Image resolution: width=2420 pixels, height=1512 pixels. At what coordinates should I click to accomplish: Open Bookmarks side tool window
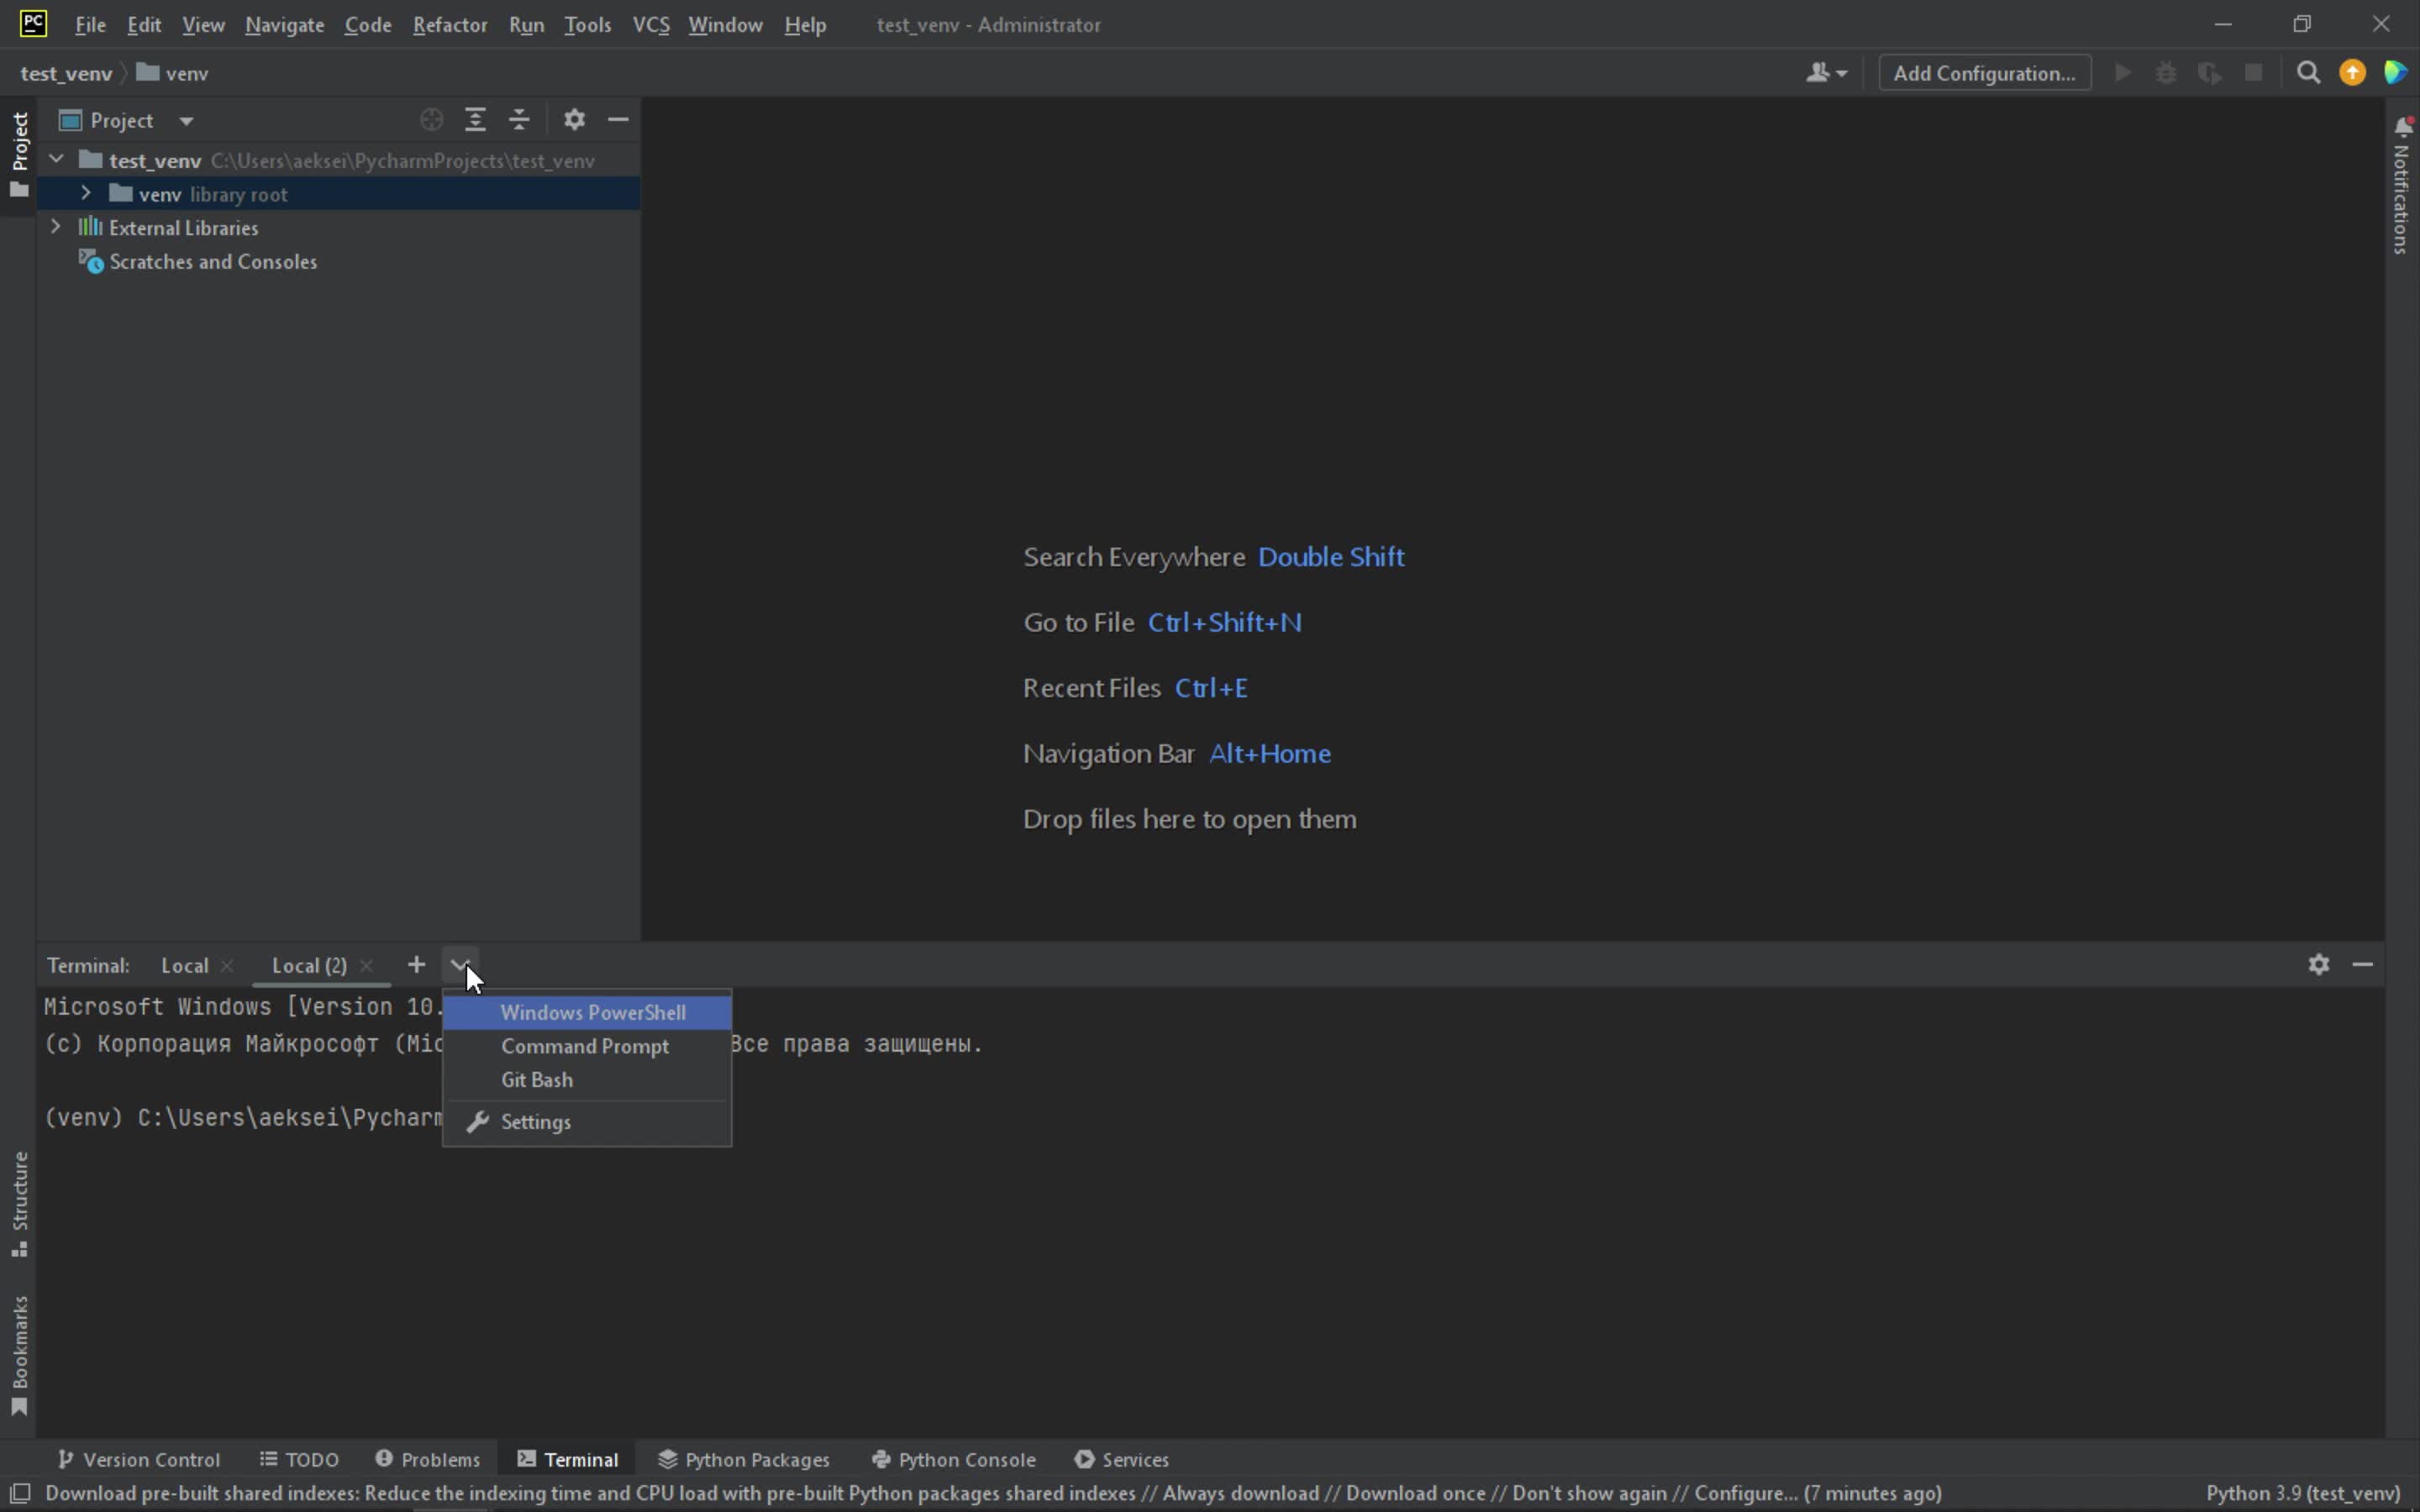coord(19,1355)
